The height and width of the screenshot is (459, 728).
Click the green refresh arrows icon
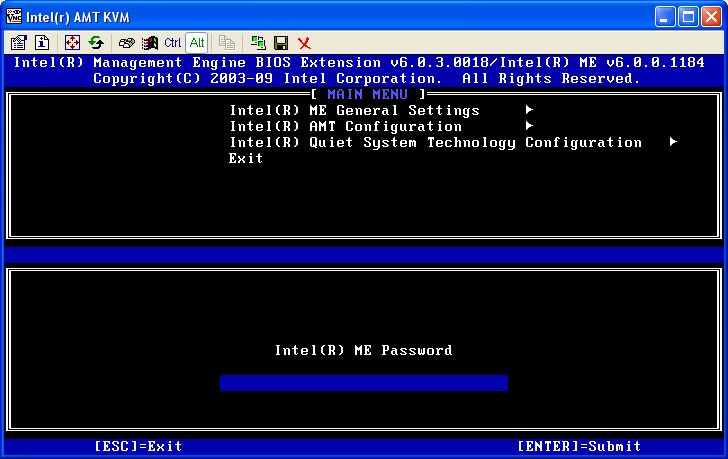point(96,42)
